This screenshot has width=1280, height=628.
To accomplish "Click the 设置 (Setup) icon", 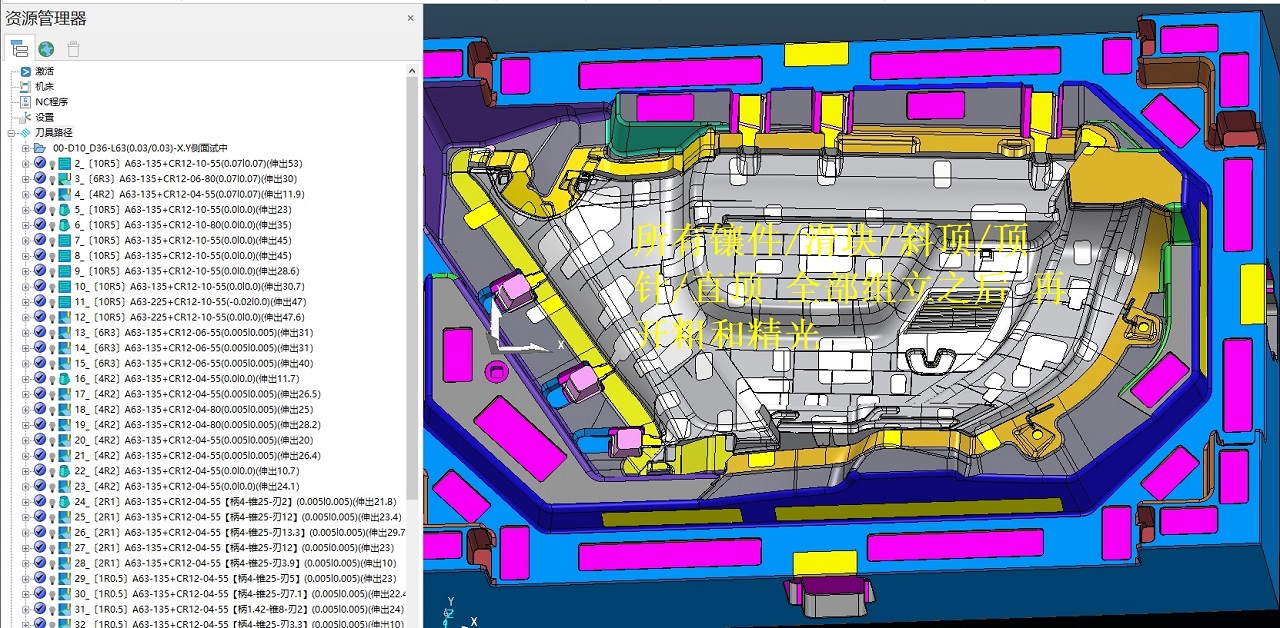I will (x=26, y=117).
